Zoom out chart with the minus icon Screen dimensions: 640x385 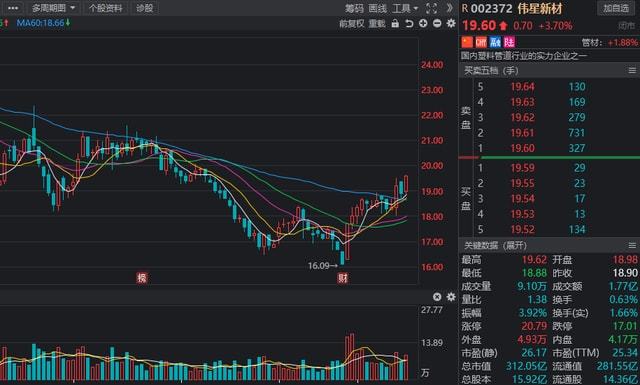tap(437, 23)
